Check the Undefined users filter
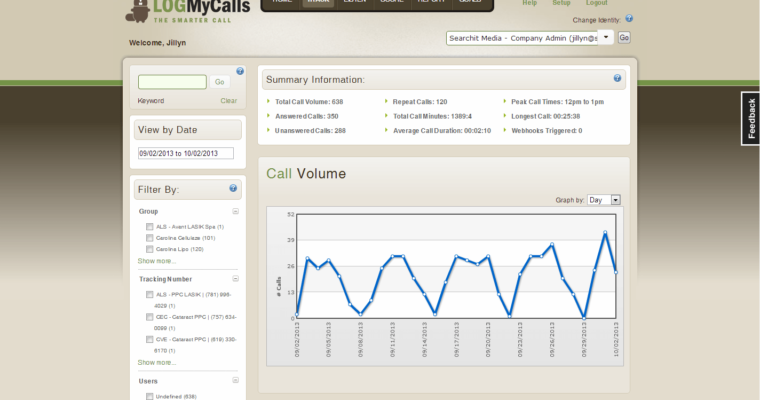Screen dimensions: 760x400 click(x=150, y=396)
